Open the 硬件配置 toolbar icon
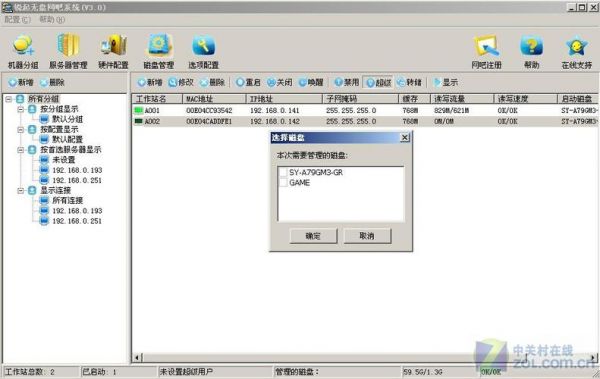 [113, 52]
